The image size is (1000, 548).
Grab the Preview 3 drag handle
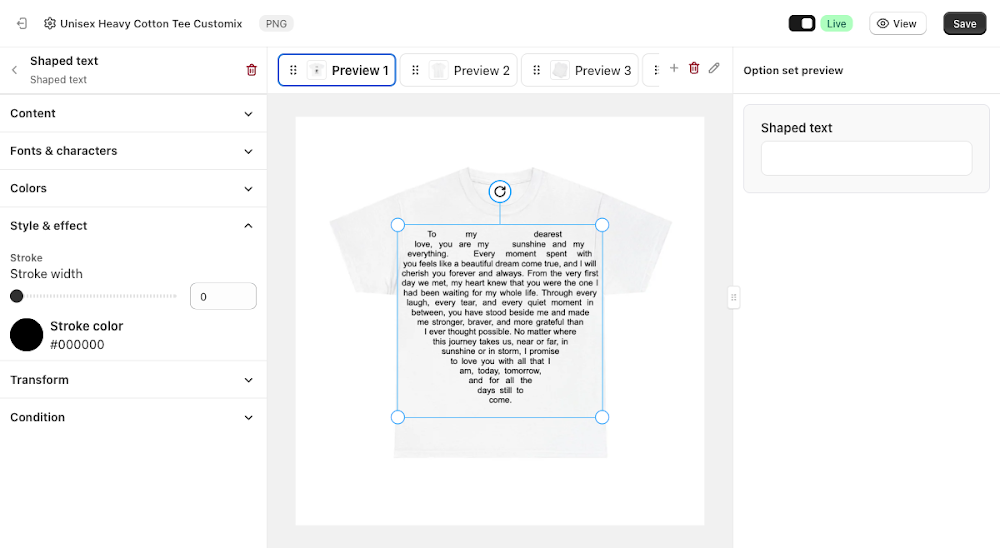coord(536,70)
